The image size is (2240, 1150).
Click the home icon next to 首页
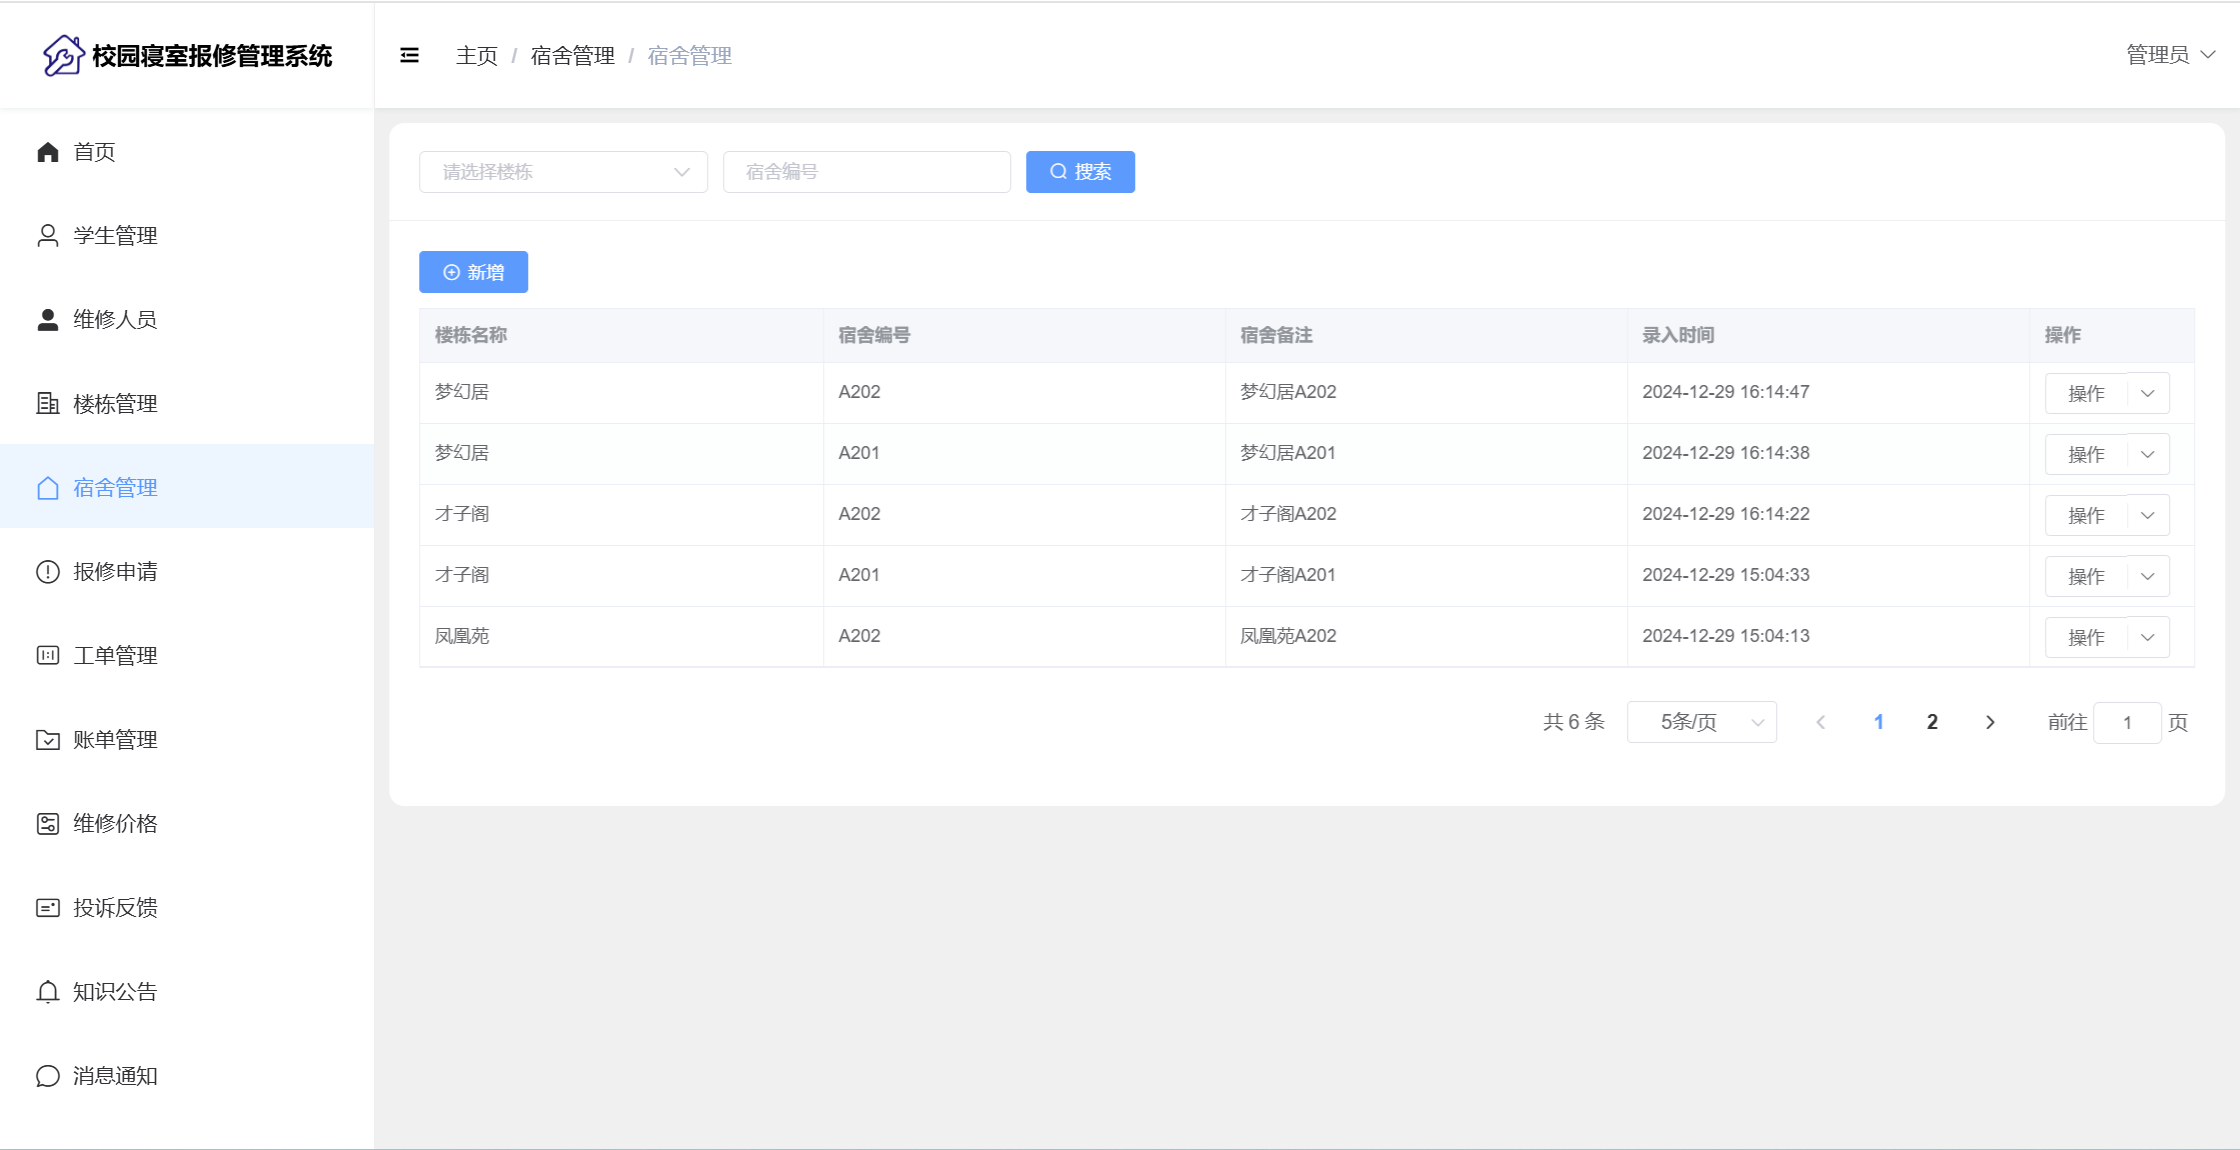[x=48, y=152]
